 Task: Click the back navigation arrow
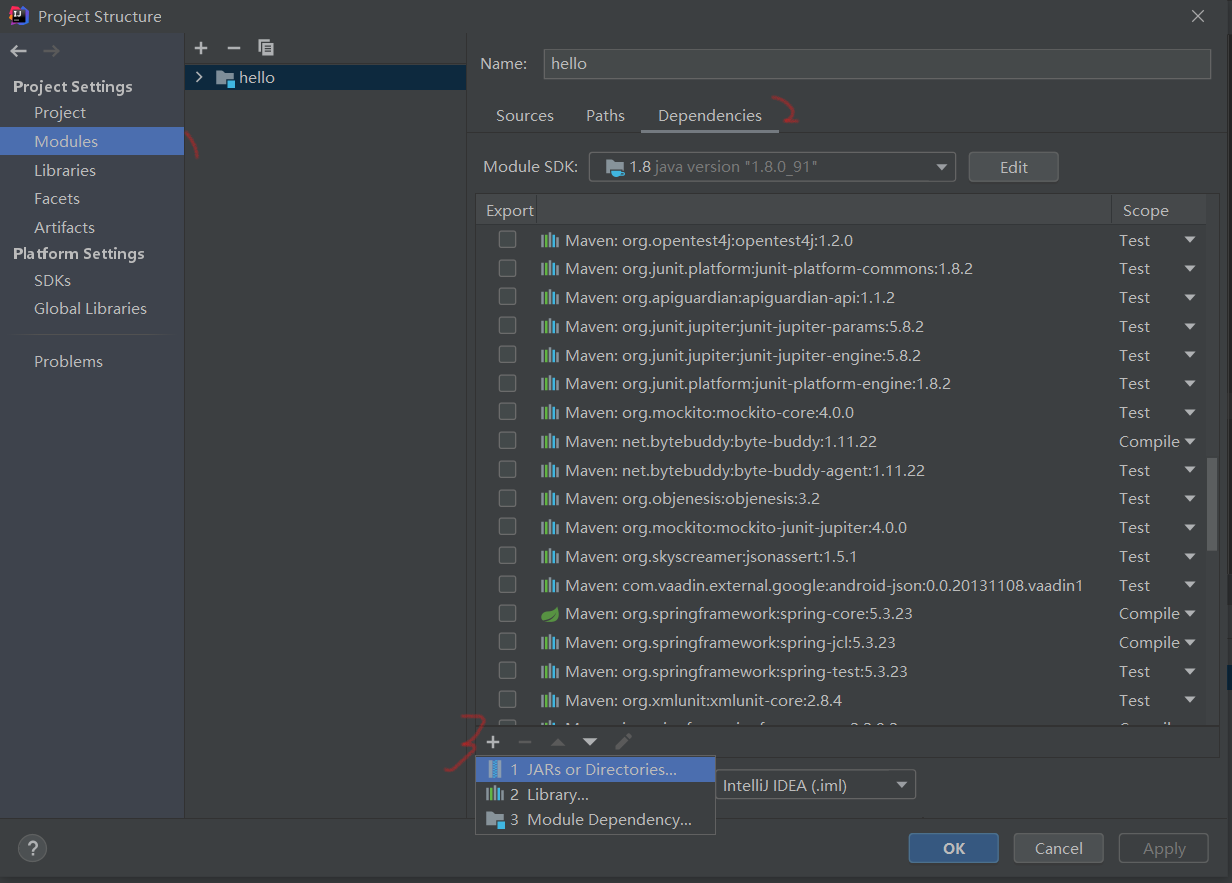(19, 51)
